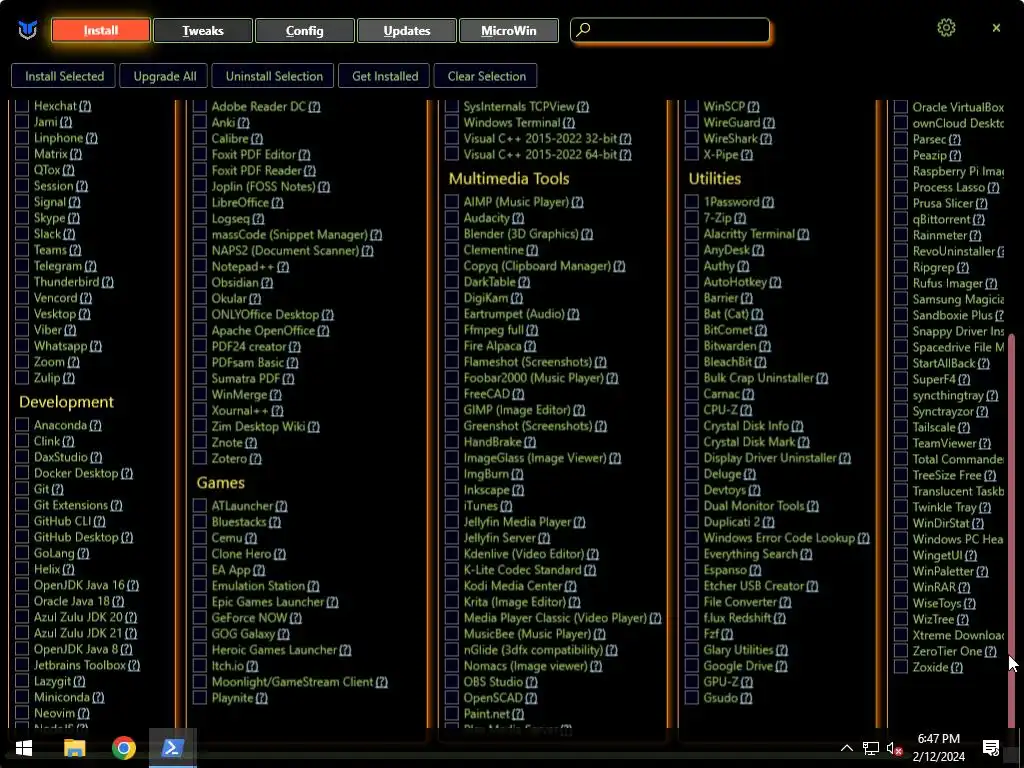Switch to the Install tab
The height and width of the screenshot is (768, 1024).
(101, 31)
